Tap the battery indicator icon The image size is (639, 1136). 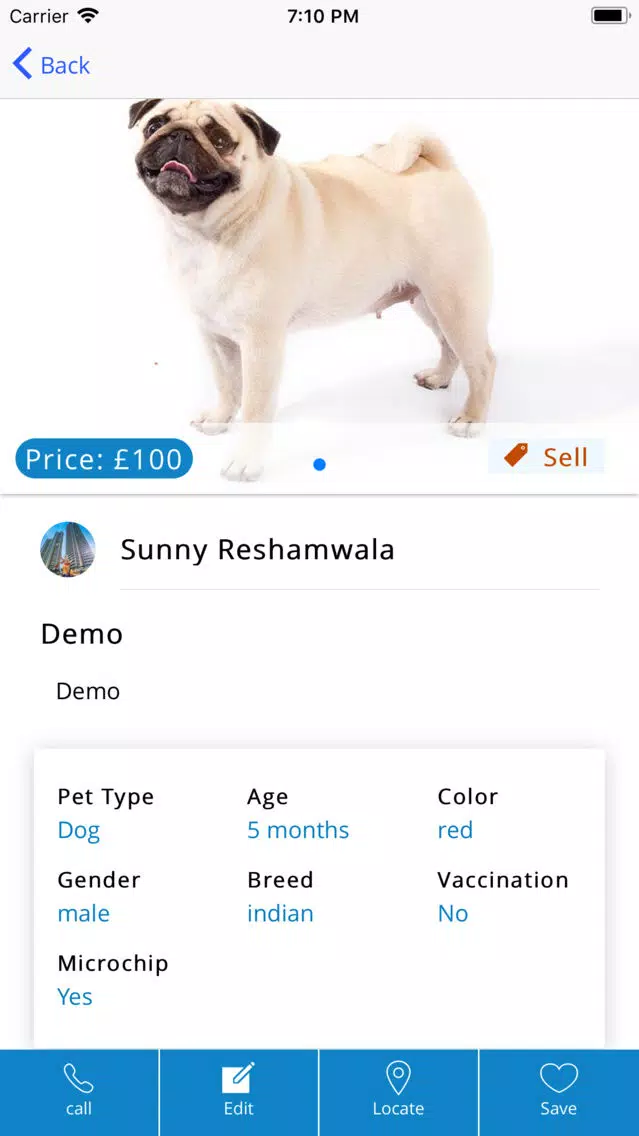pos(610,16)
